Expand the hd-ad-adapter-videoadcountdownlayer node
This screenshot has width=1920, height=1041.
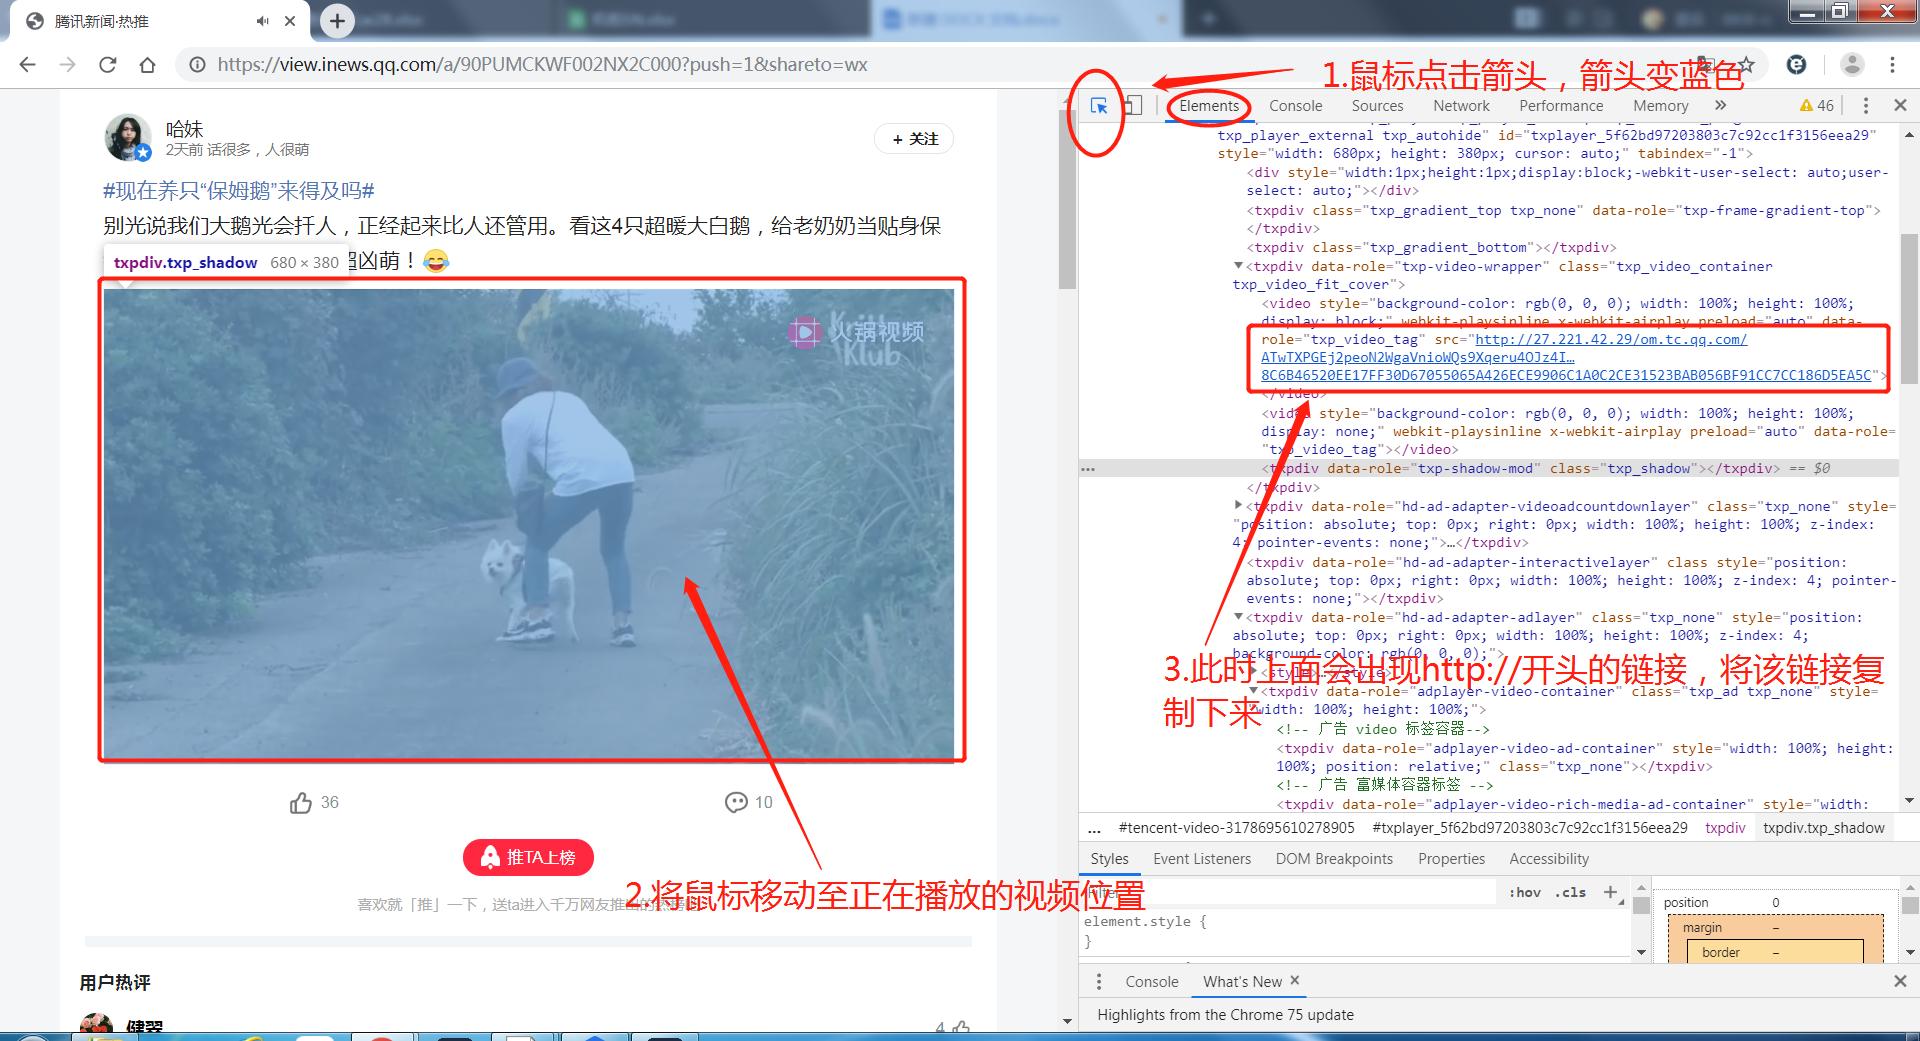tap(1238, 506)
